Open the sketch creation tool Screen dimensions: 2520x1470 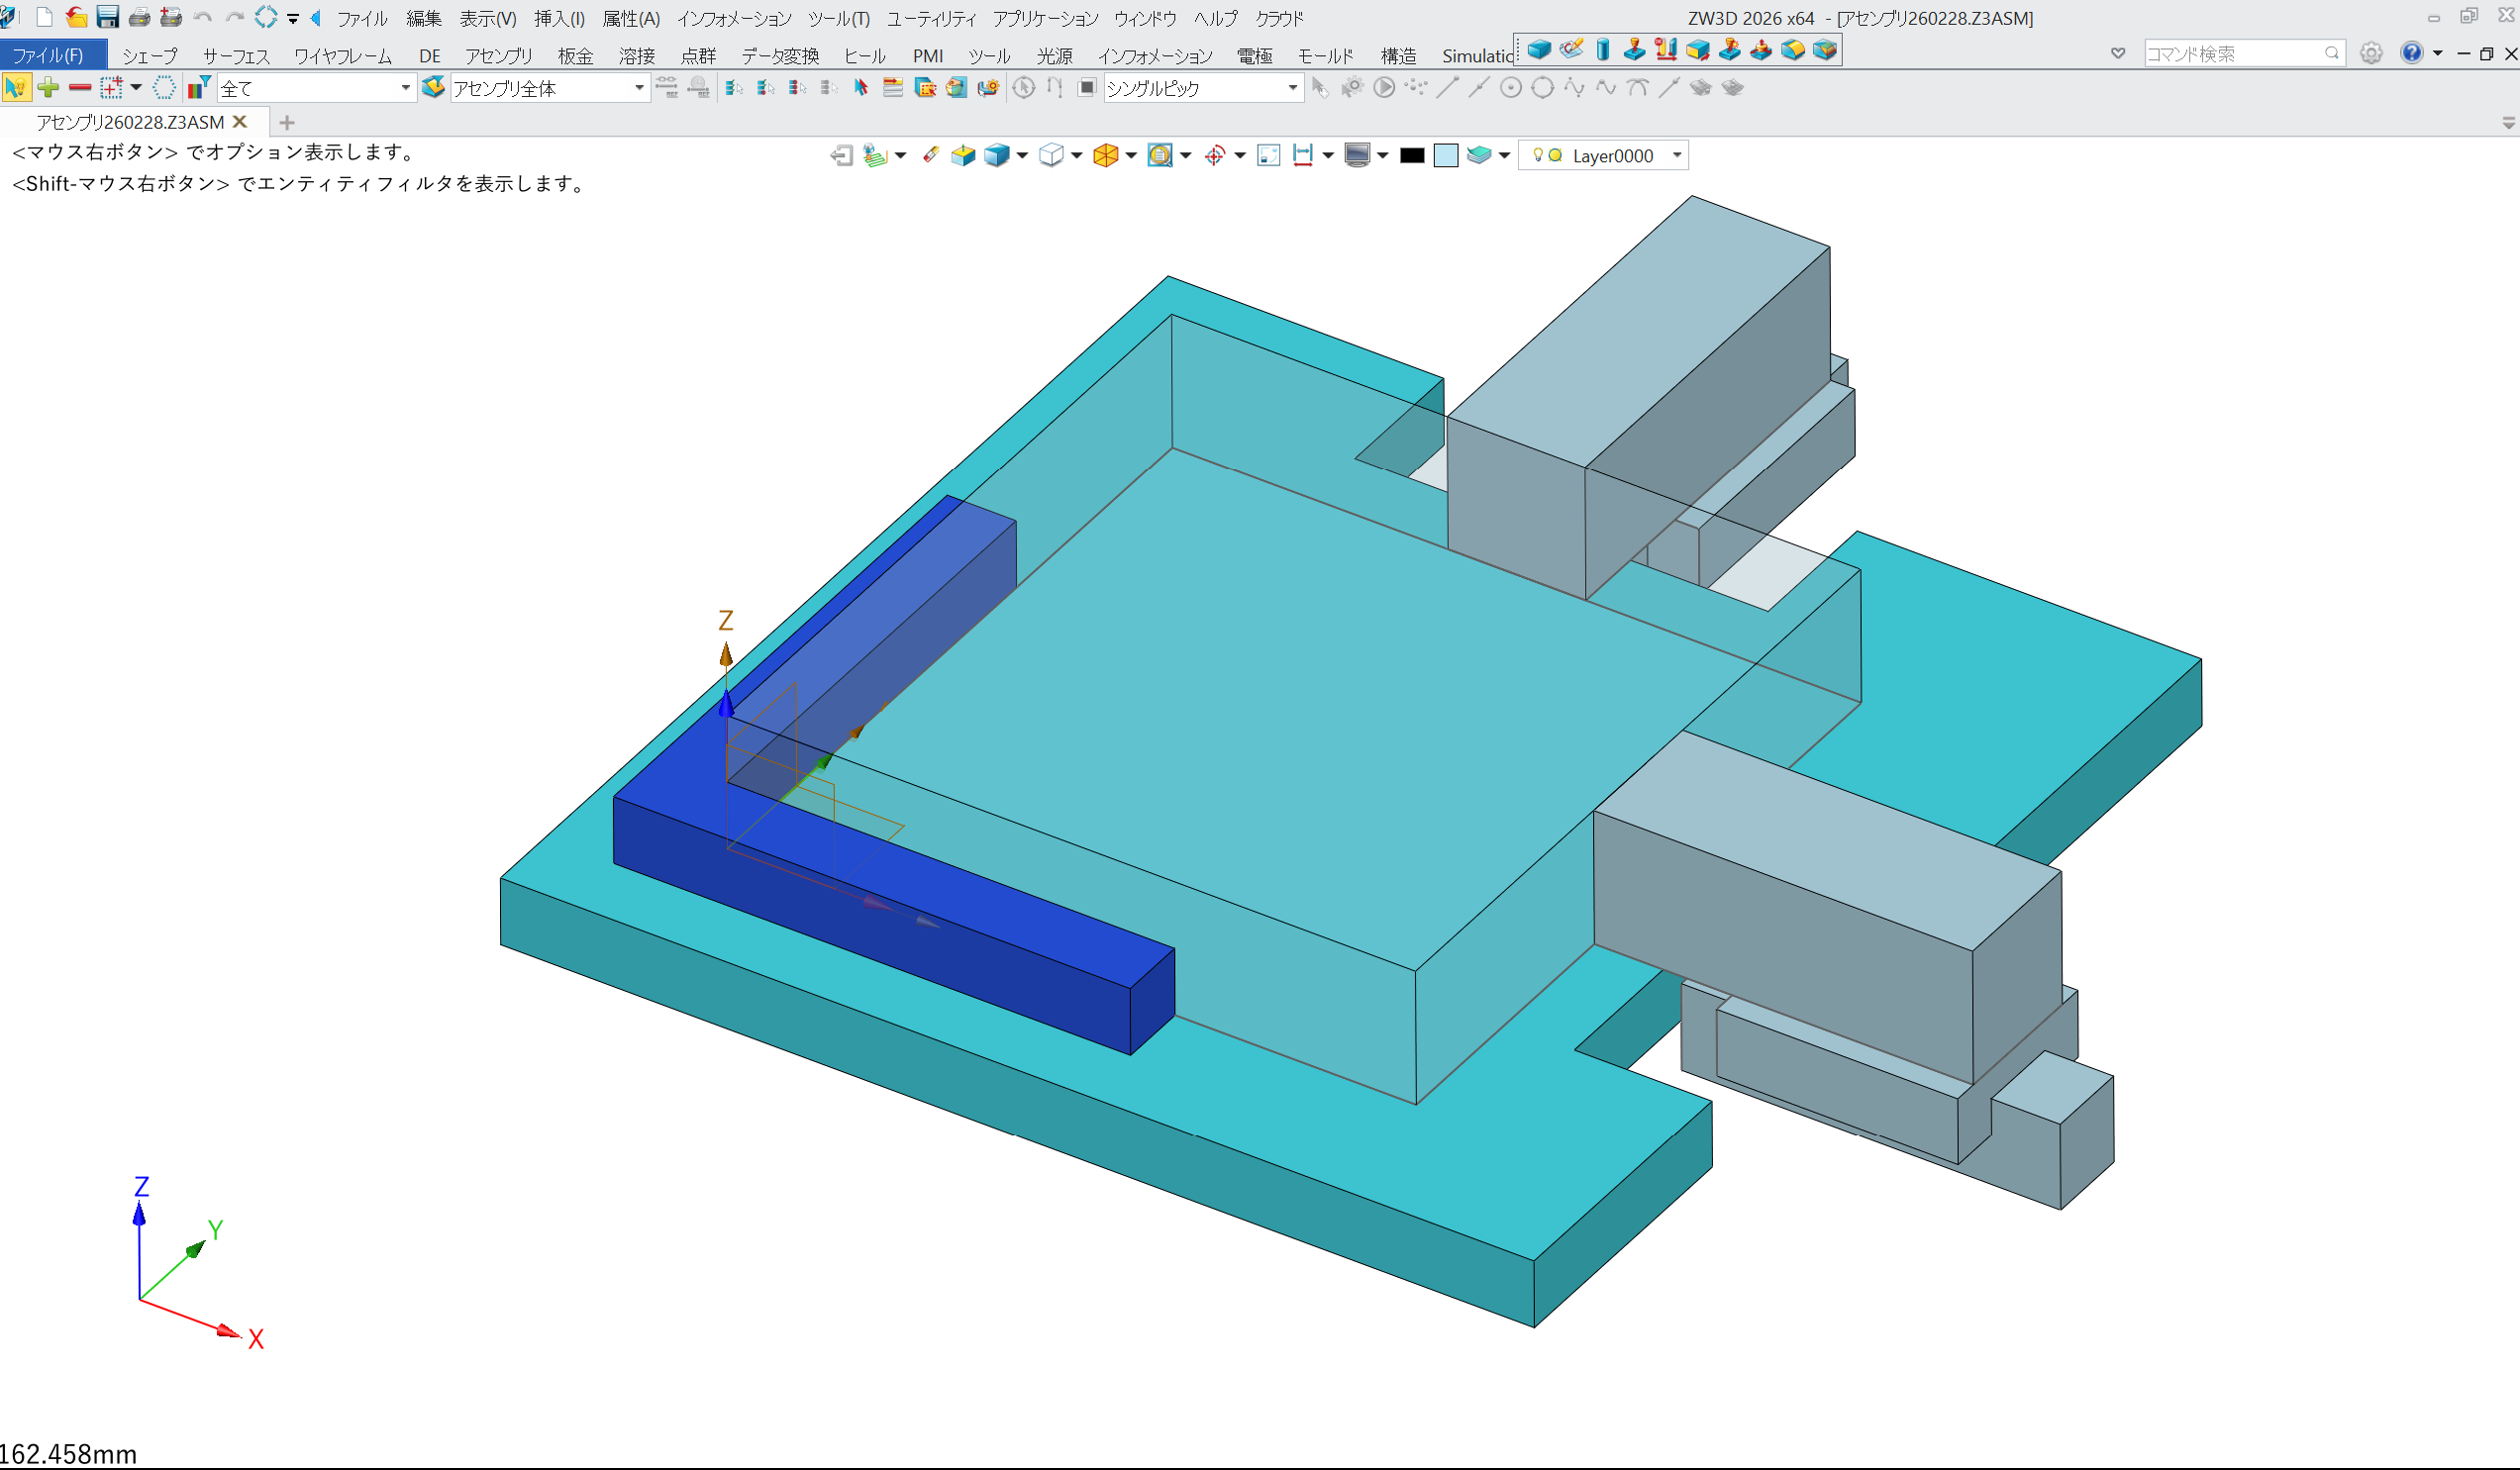(1570, 50)
